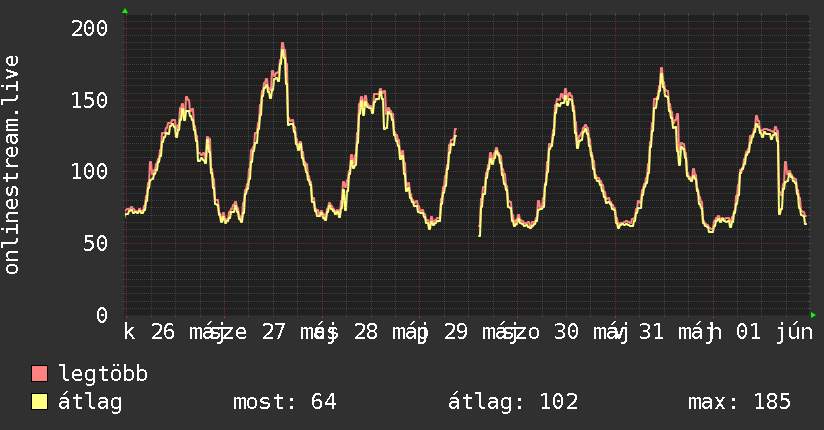The width and height of the screenshot is (824, 430).
Task: Click the 01 date label on x-axis
Action: (748, 332)
